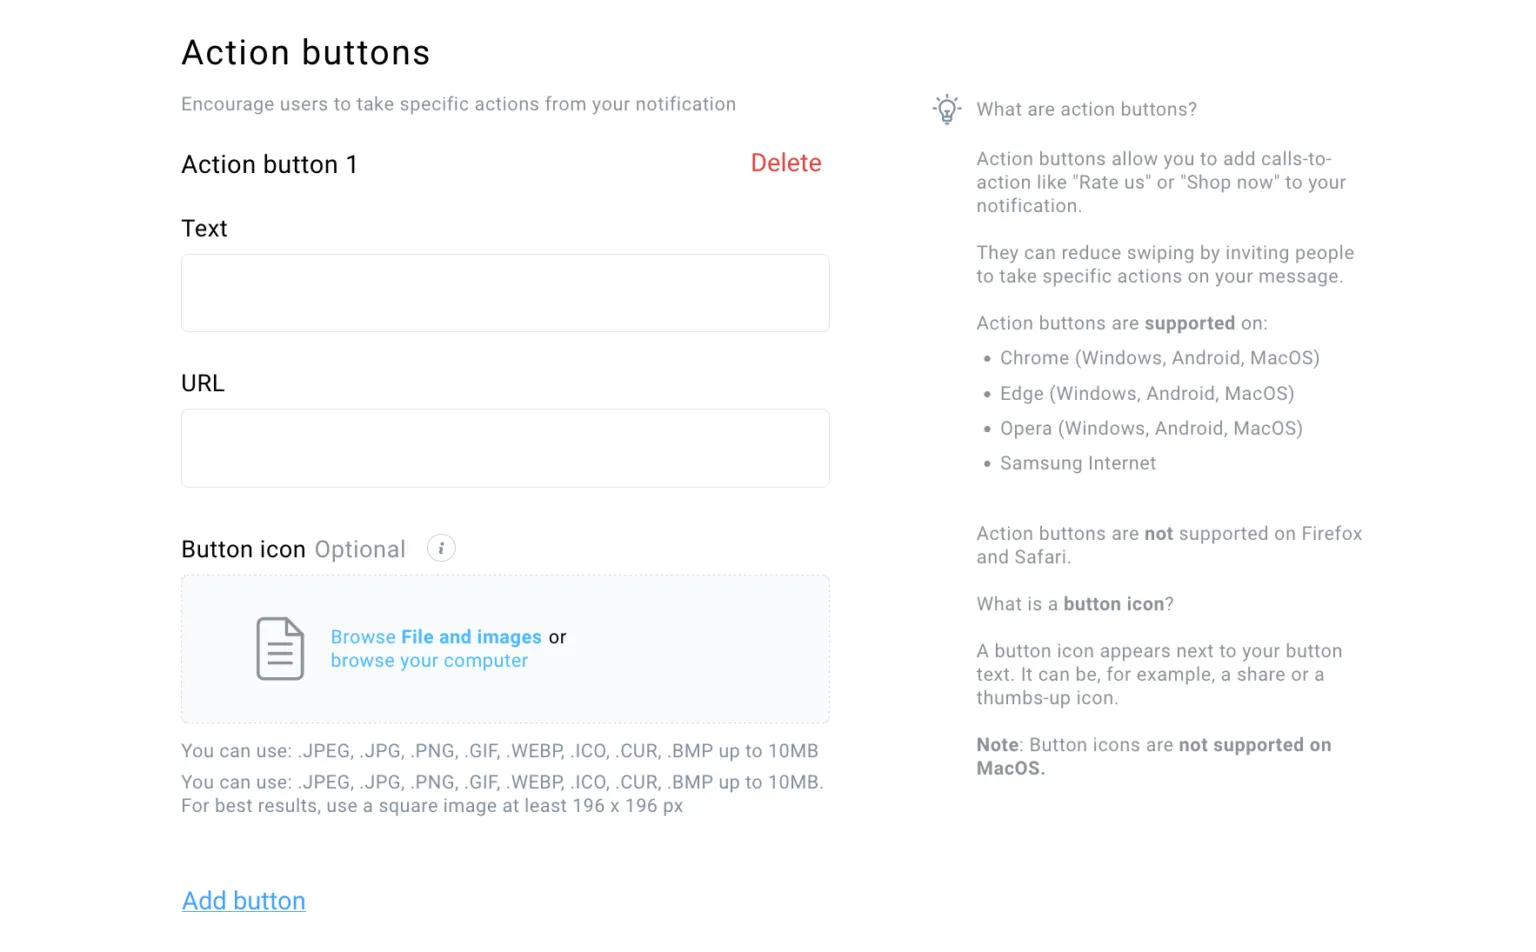The width and height of the screenshot is (1536, 952).
Task: Click the info icon beside Button icon label
Action: tap(441, 548)
